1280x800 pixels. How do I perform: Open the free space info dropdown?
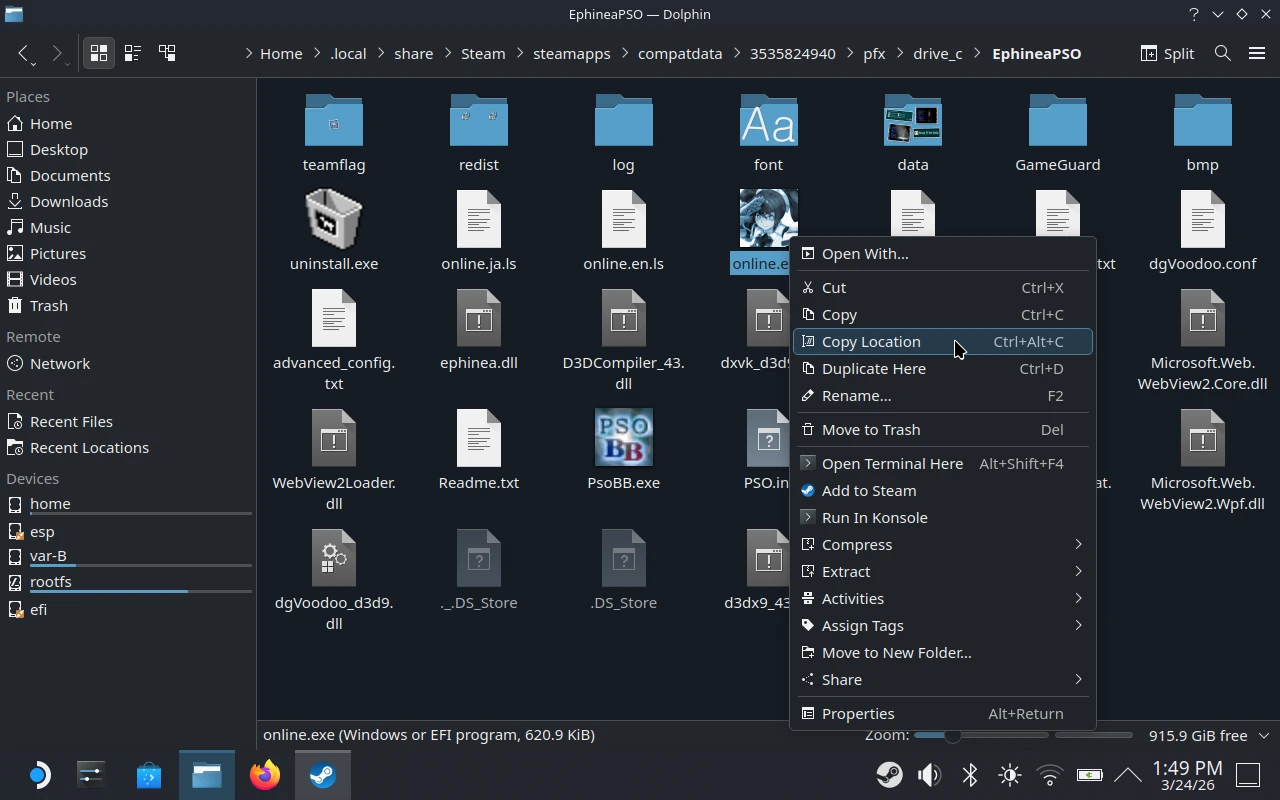(1263, 735)
